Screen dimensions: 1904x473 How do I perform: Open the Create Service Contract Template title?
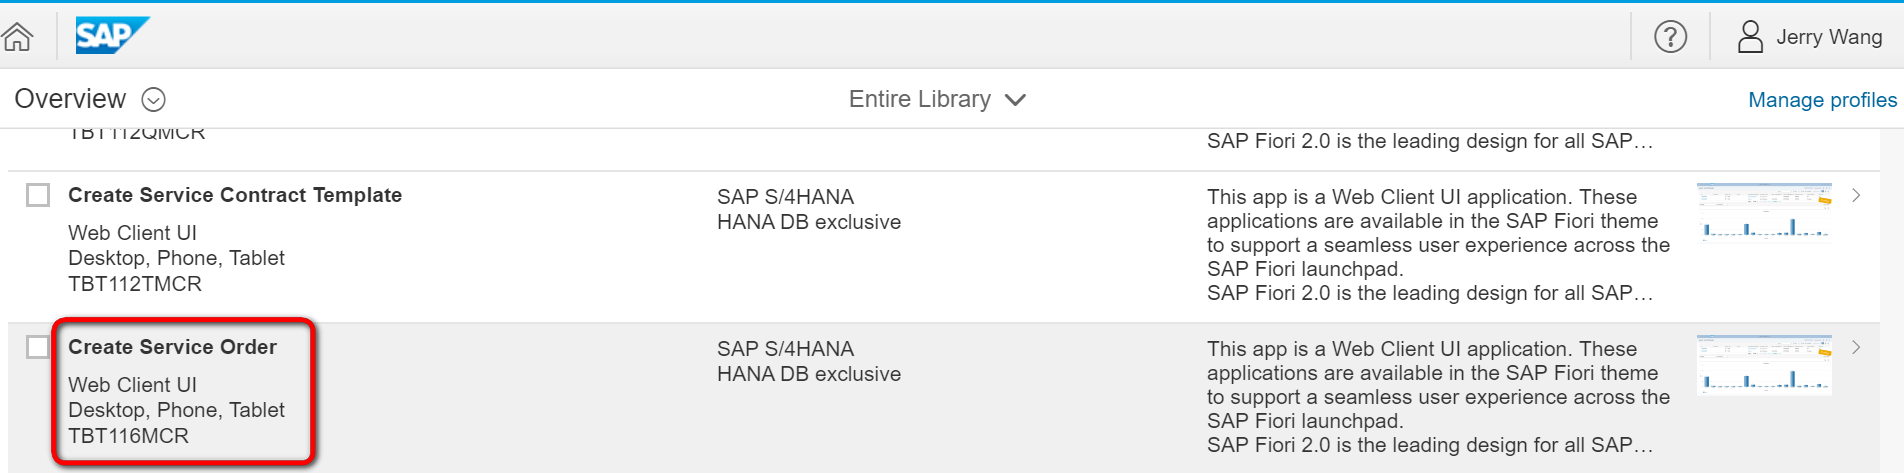[235, 195]
